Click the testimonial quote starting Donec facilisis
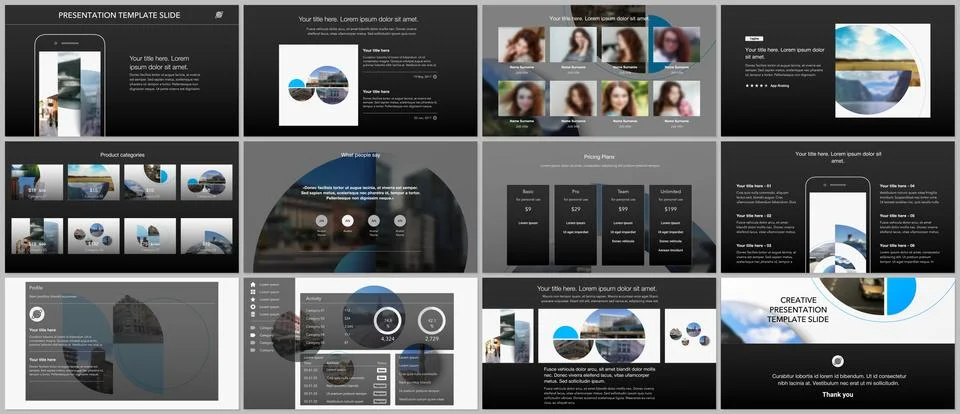This screenshot has height=414, width=960. click(360, 192)
